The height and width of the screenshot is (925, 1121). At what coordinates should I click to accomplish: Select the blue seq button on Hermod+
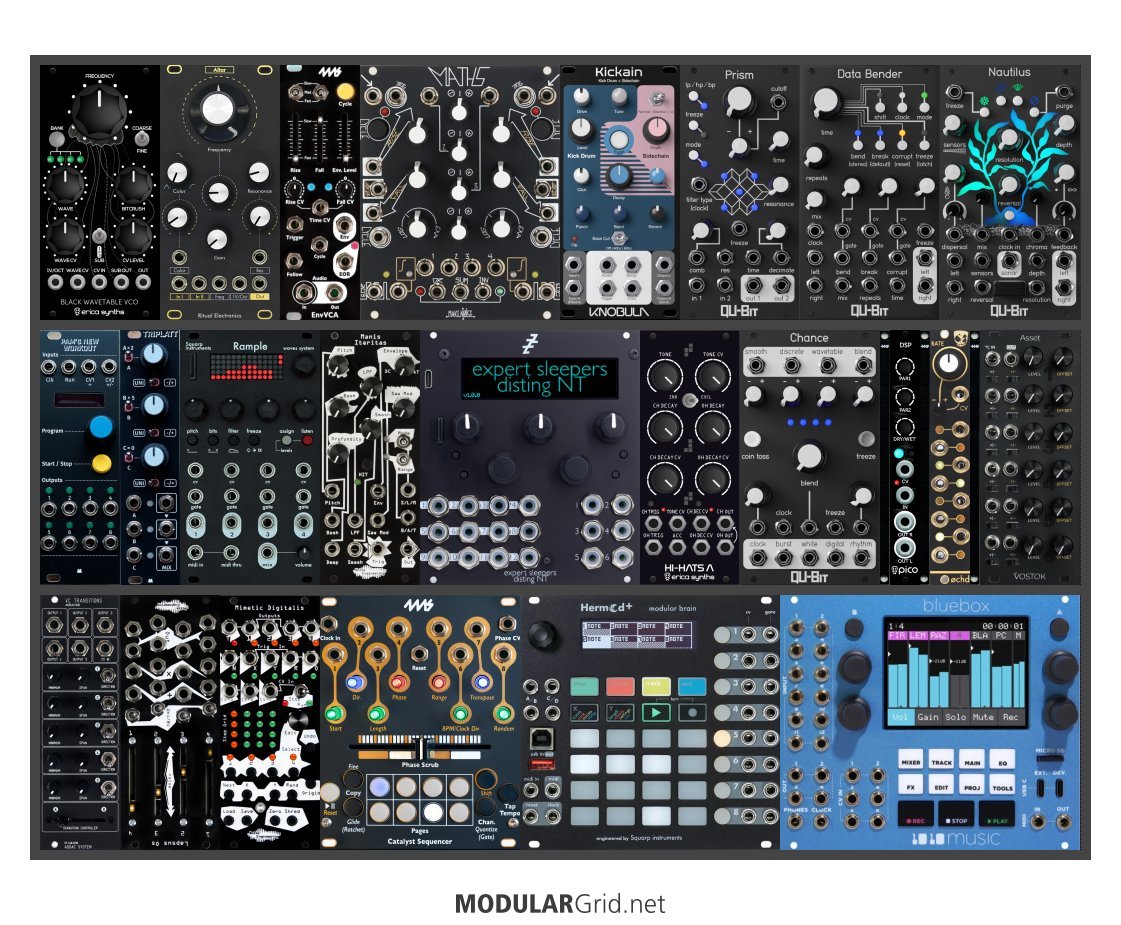pos(691,686)
